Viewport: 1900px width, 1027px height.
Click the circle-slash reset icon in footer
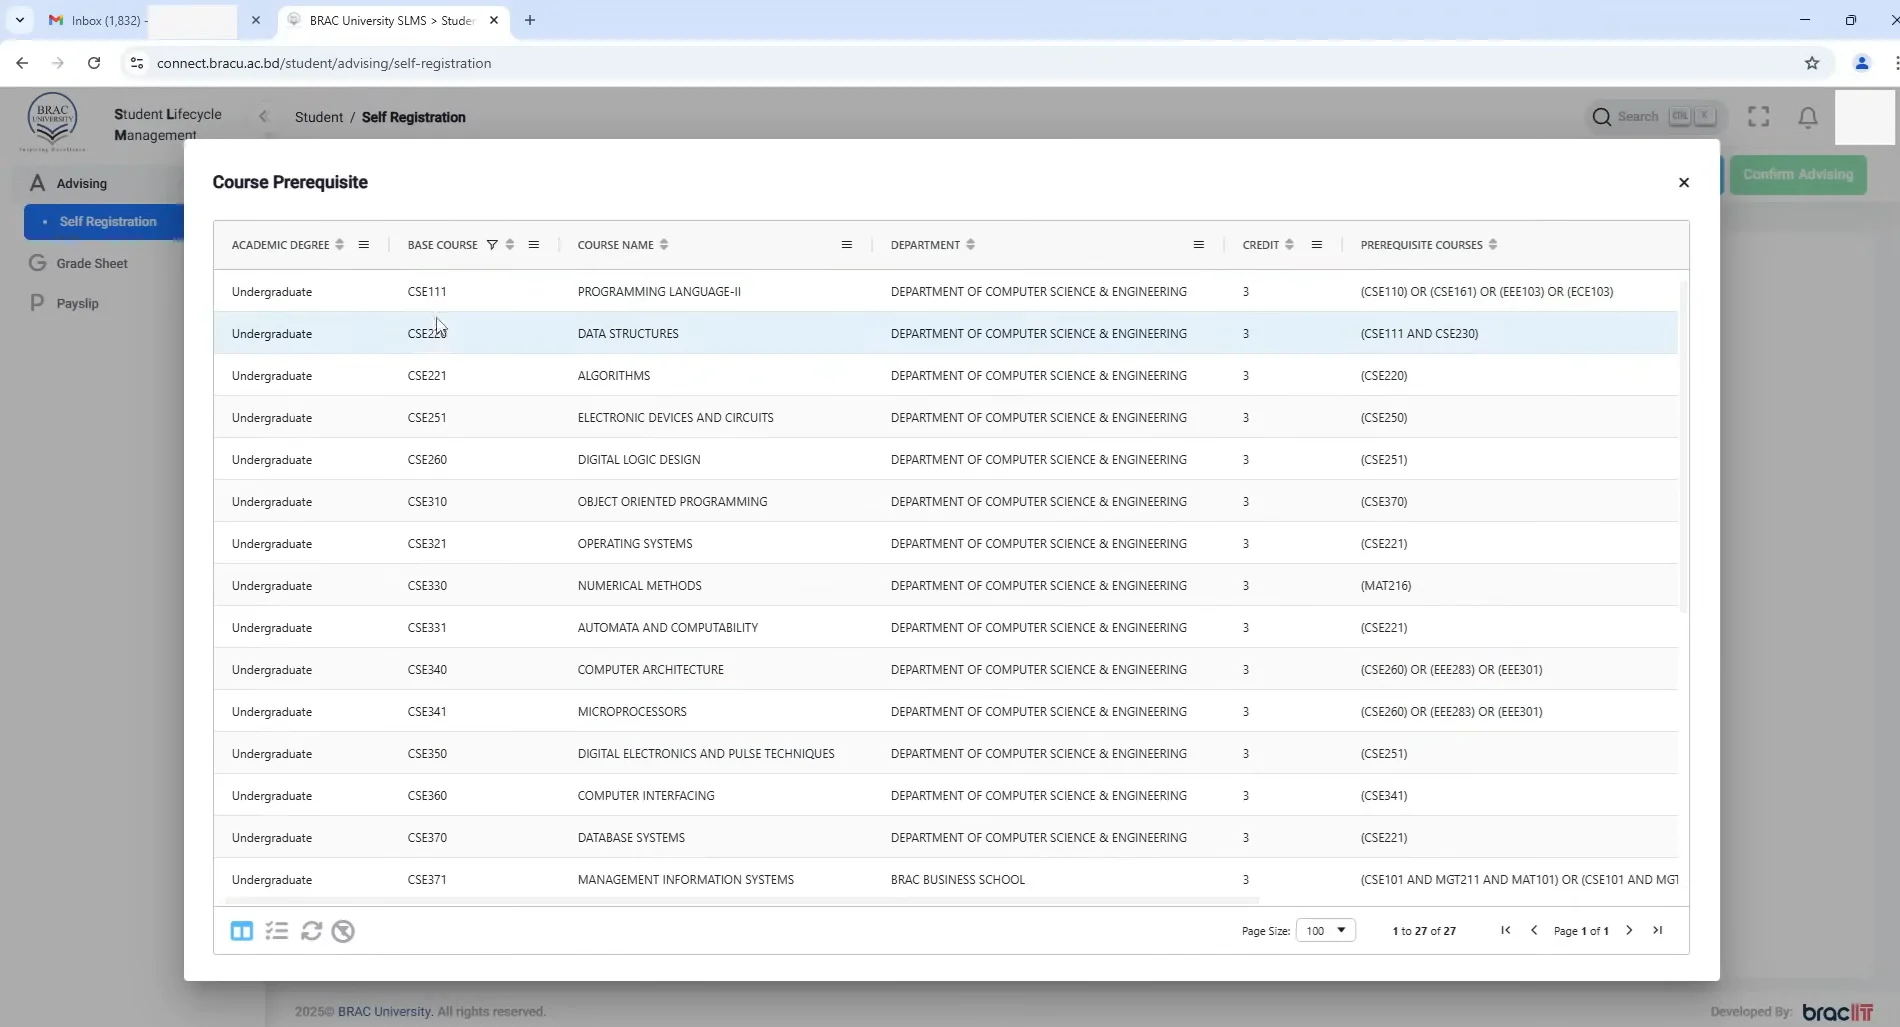coord(343,931)
